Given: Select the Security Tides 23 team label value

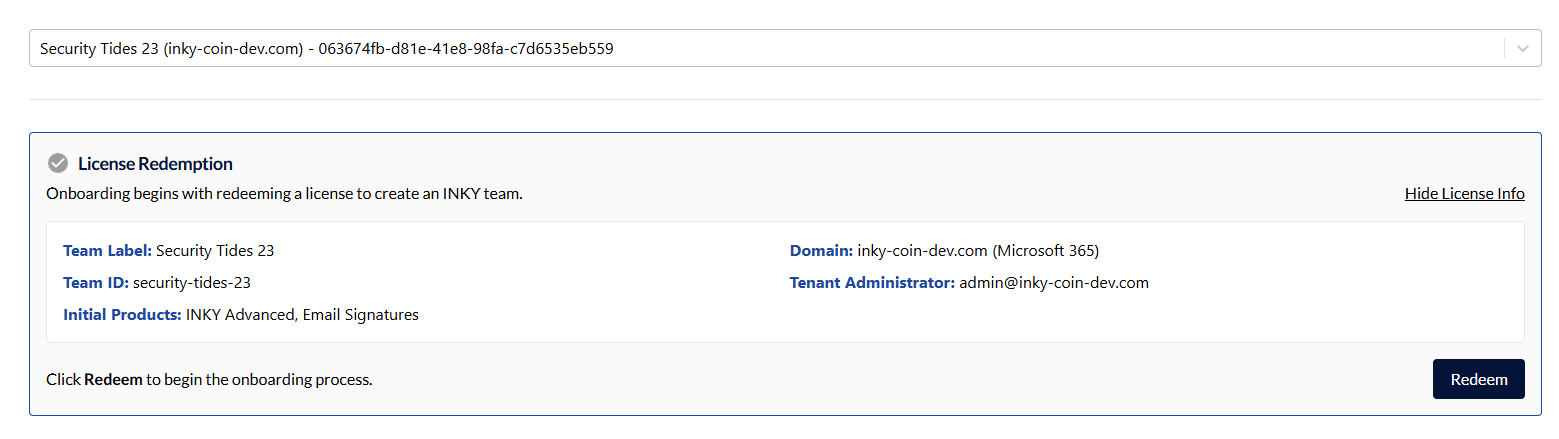Looking at the screenshot, I should (x=215, y=251).
